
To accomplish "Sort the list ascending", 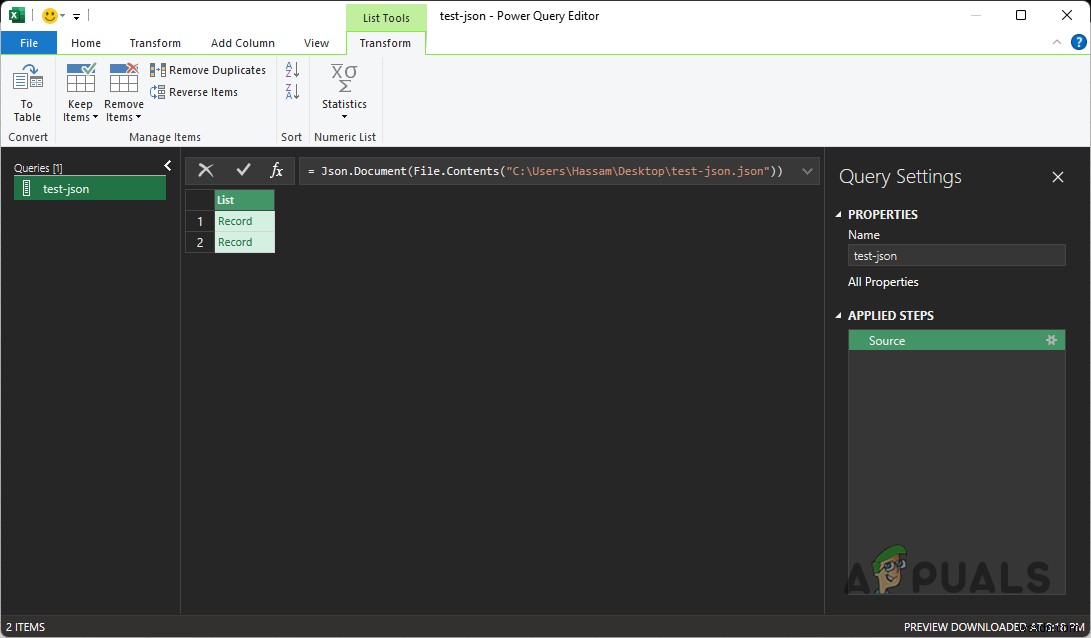I will [291, 68].
